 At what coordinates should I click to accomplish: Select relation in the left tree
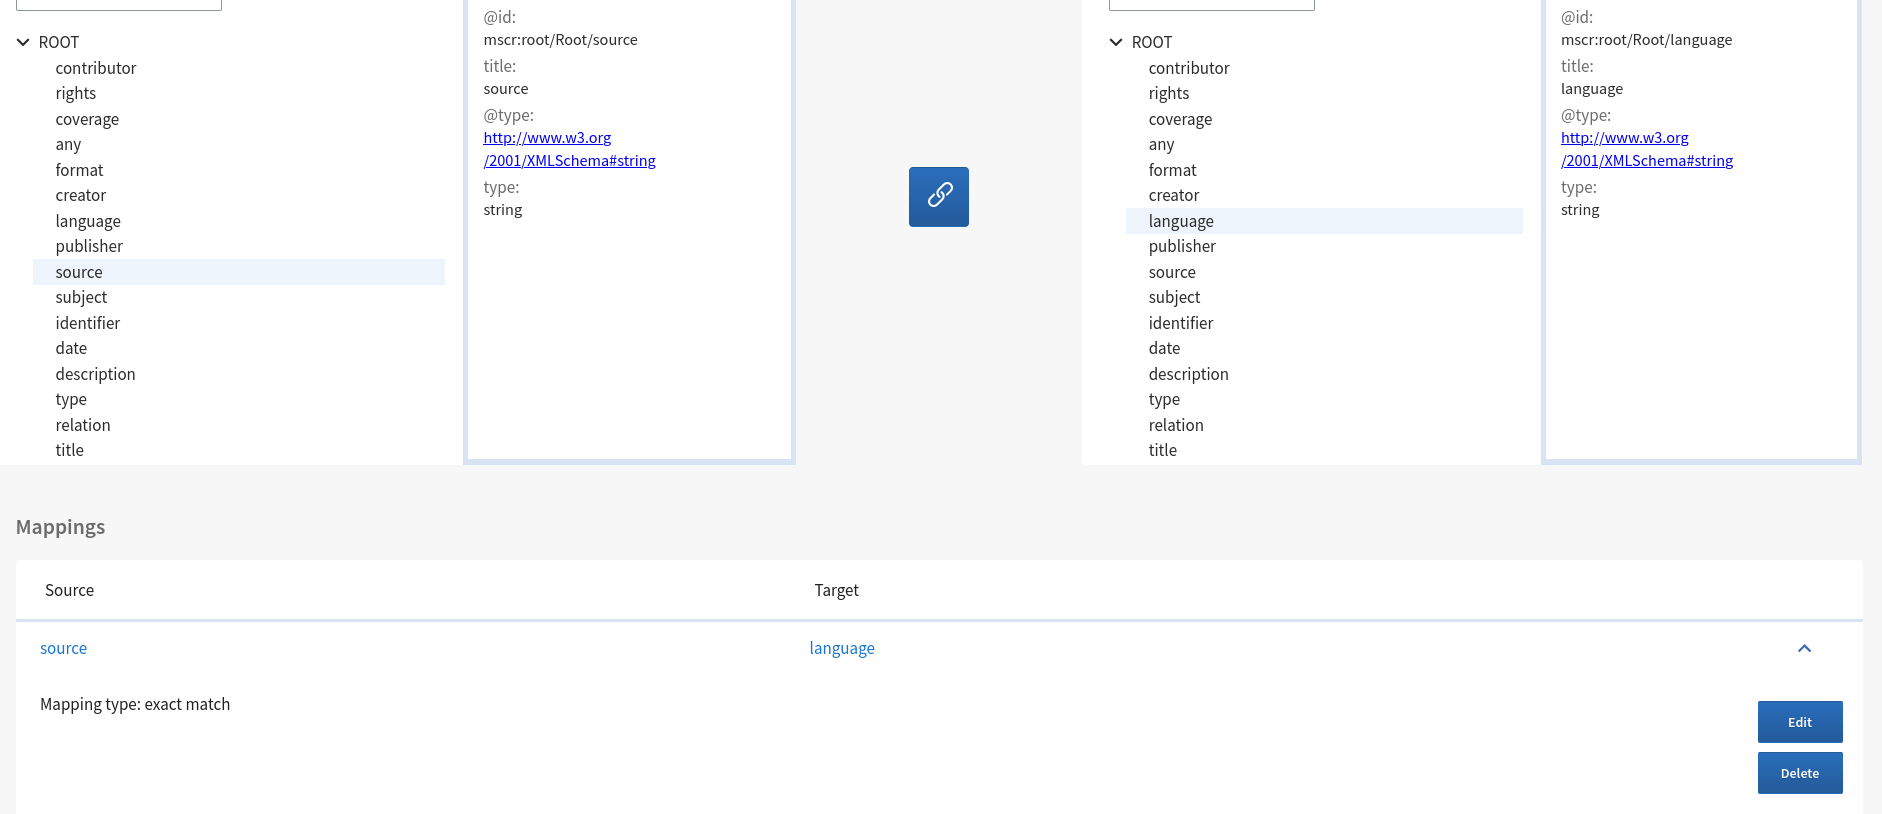coord(83,425)
